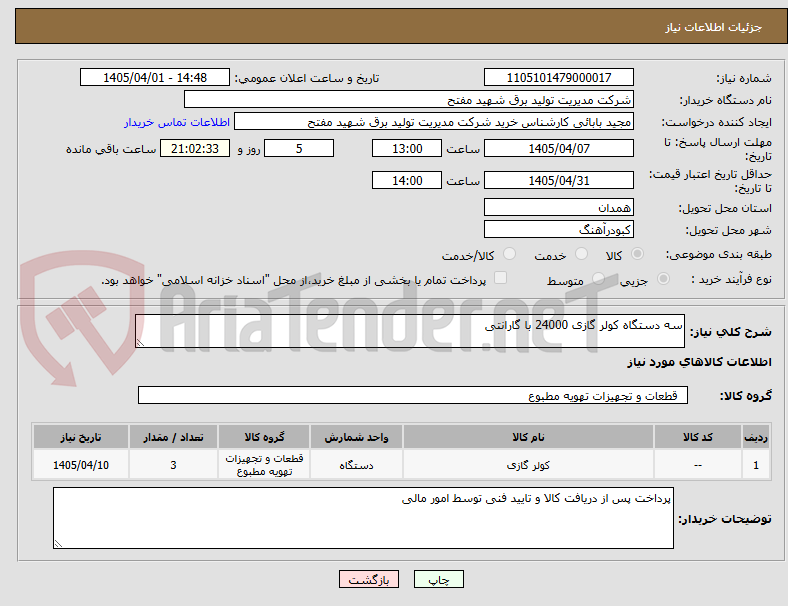Click remaining days field showing 5

coord(299,149)
